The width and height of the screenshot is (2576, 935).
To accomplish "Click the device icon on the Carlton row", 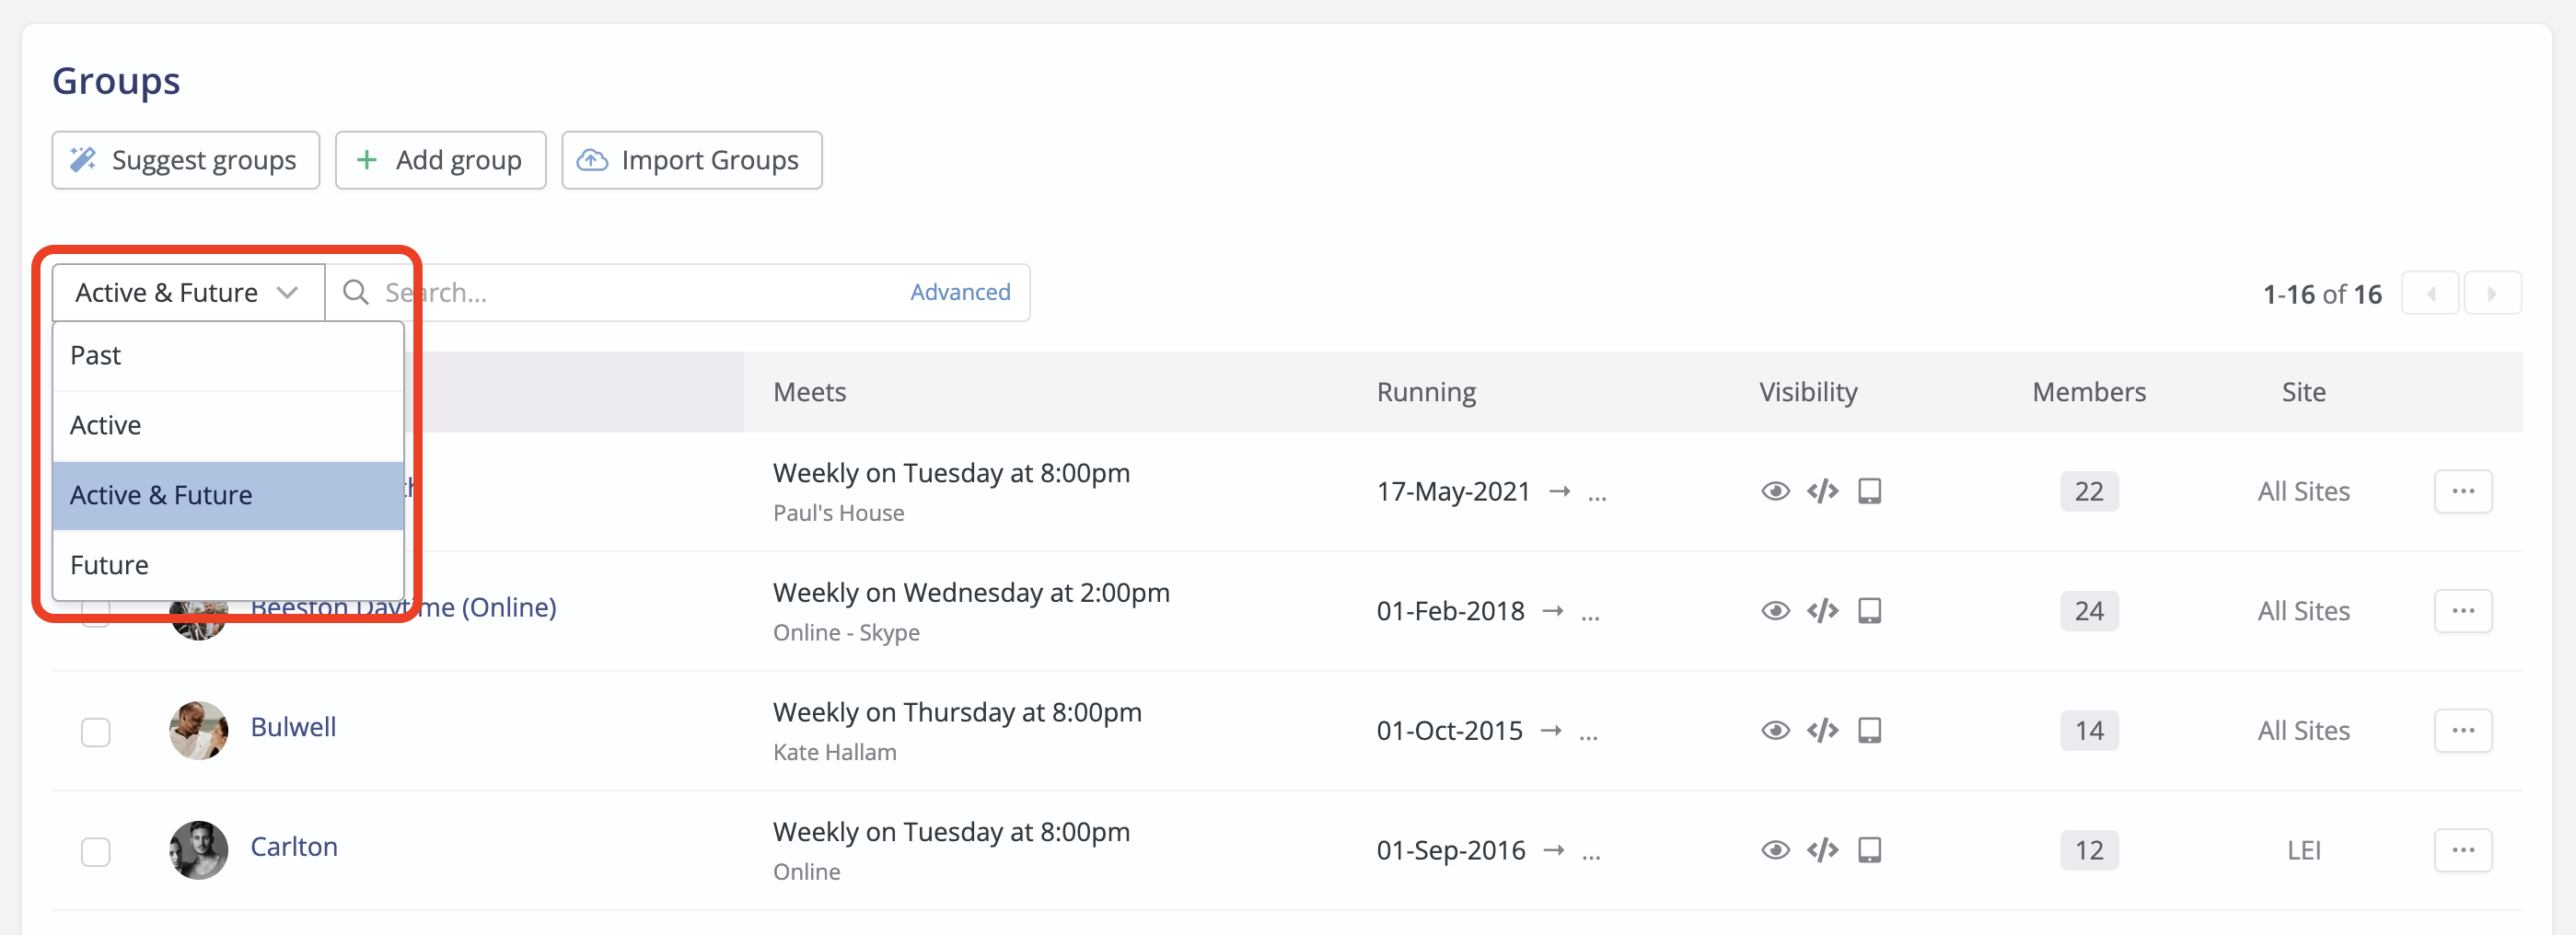I will point(1871,849).
